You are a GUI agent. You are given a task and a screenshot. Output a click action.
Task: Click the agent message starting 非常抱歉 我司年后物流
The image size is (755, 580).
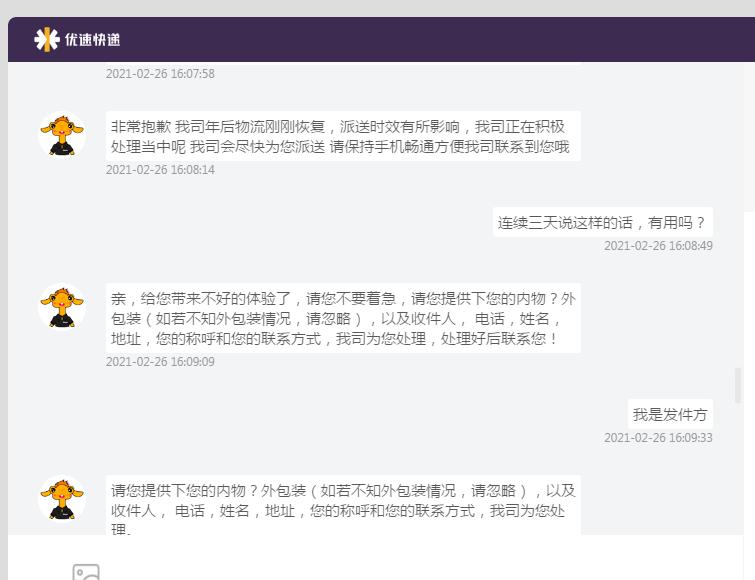coord(343,136)
